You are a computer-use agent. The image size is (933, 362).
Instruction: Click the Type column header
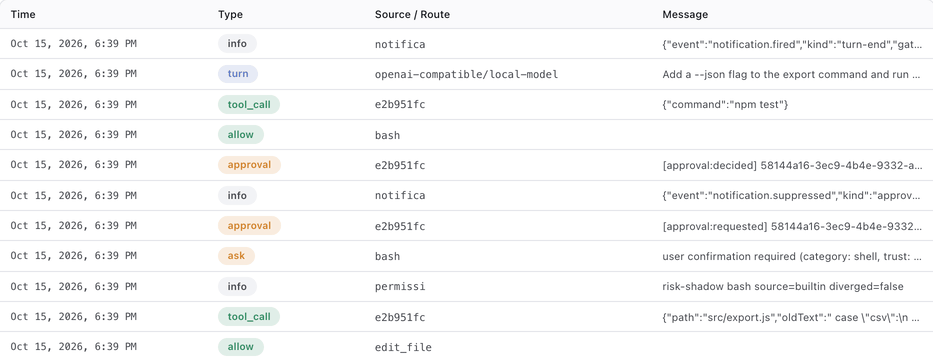230,14
